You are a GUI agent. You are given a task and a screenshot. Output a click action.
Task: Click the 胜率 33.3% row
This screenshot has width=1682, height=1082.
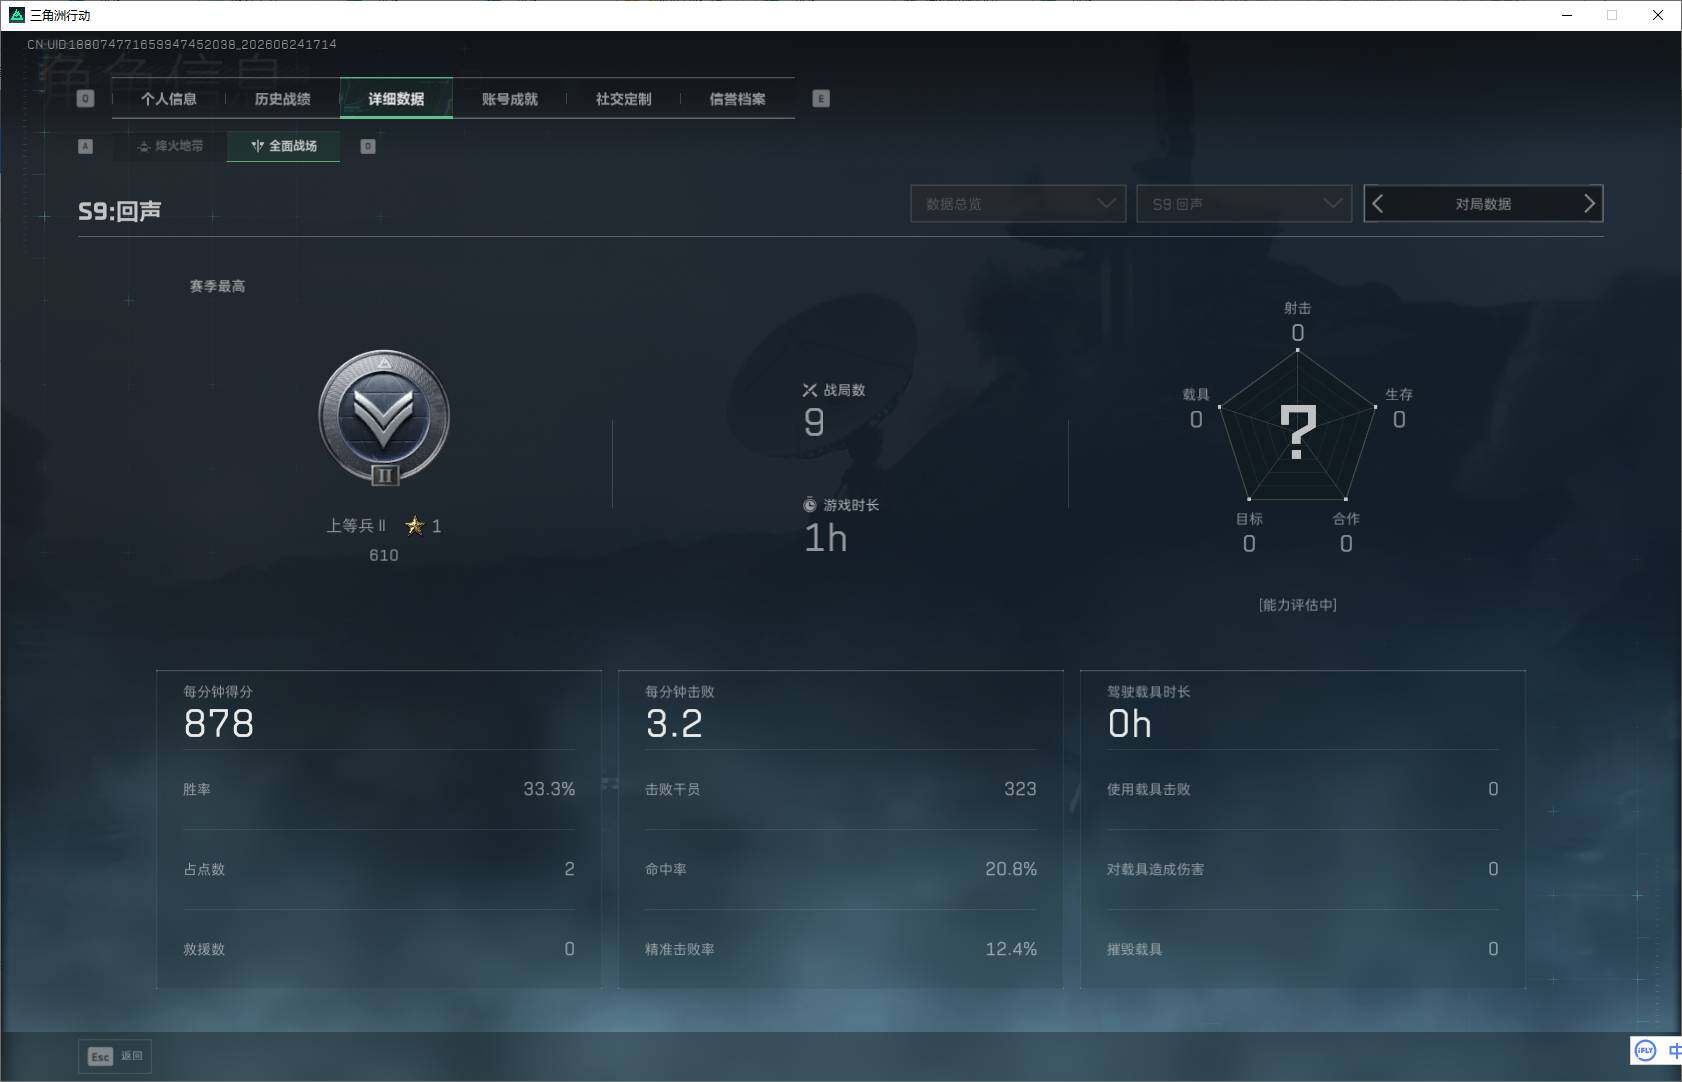click(x=379, y=789)
